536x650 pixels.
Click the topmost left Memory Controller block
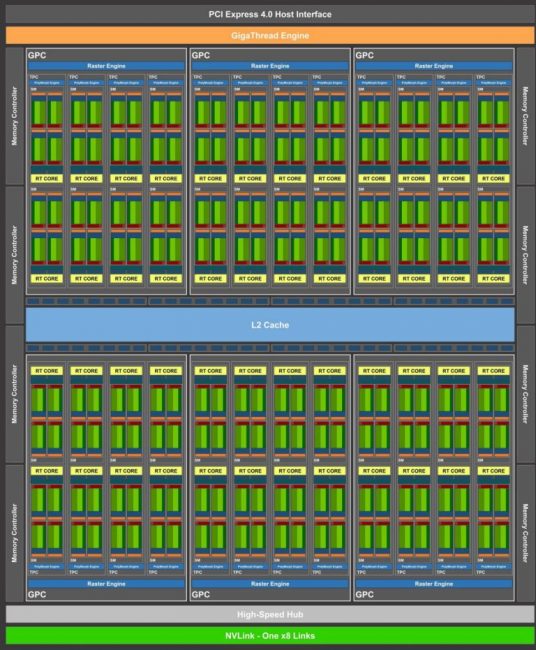(15, 116)
